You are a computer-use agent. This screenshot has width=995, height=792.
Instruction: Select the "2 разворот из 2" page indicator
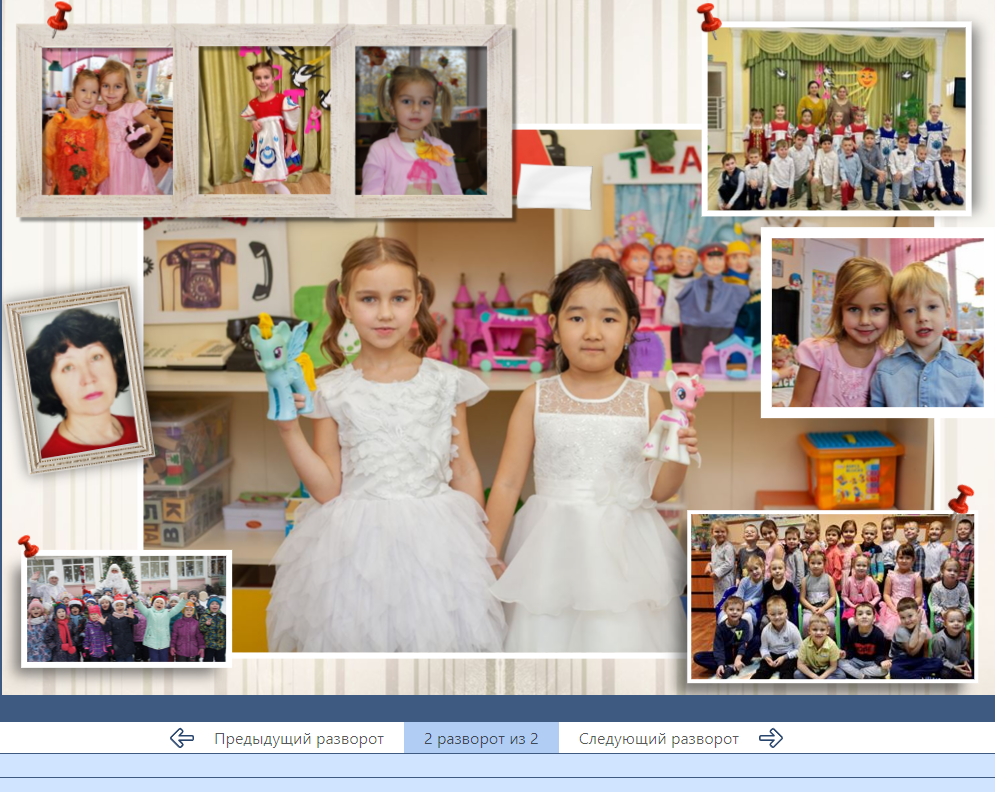(x=481, y=739)
